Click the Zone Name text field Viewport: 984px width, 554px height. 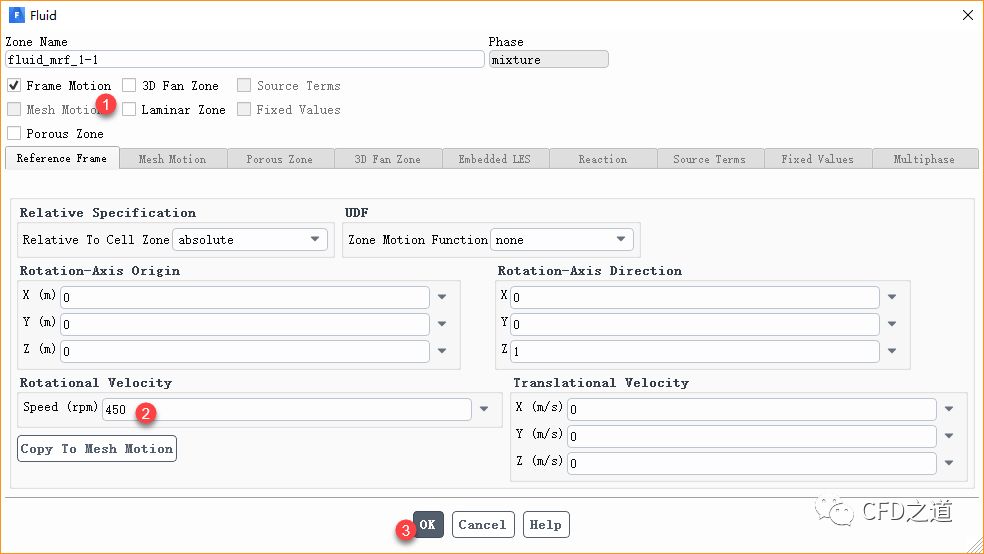click(245, 60)
